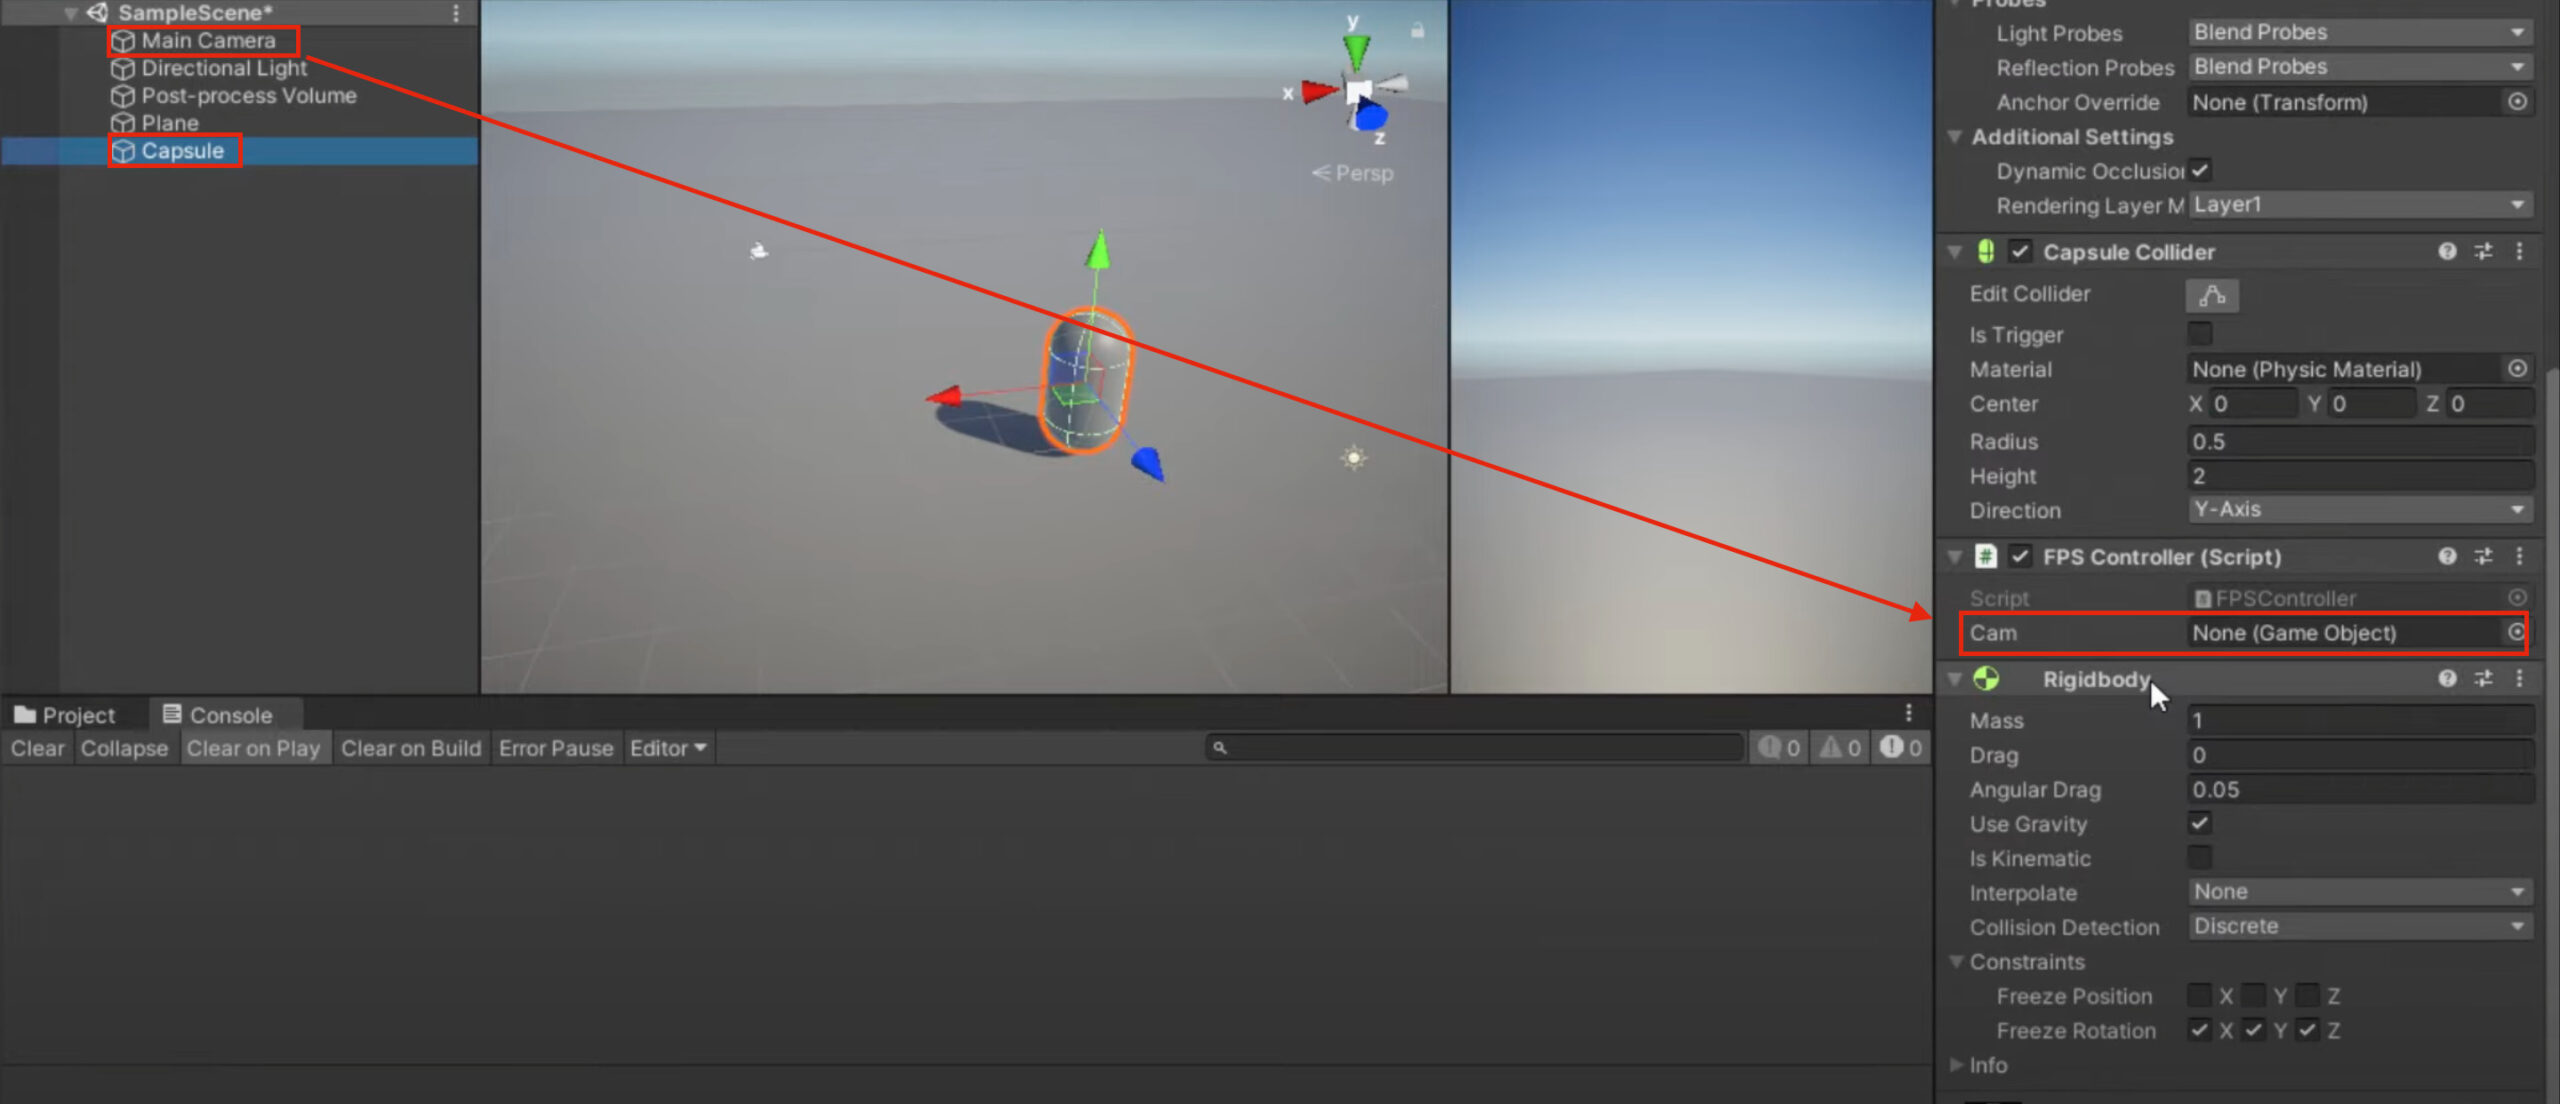This screenshot has height=1104, width=2560.
Task: Toggle Clear on Play in console
Action: tap(253, 748)
